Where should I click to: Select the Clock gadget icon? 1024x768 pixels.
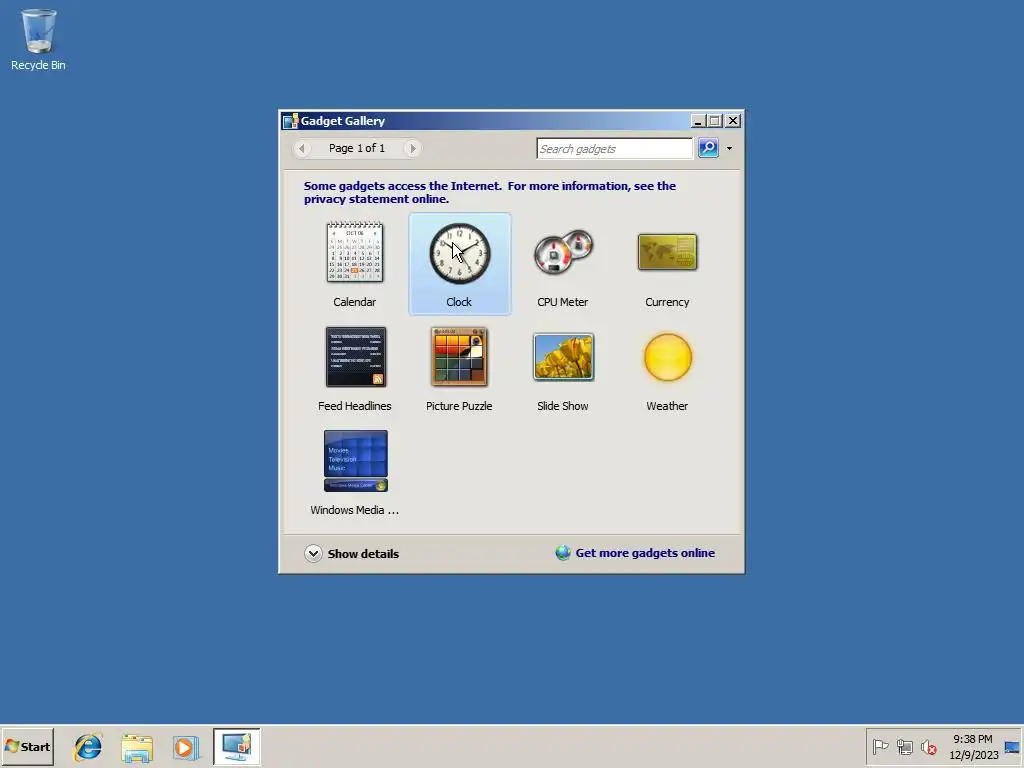(x=459, y=253)
